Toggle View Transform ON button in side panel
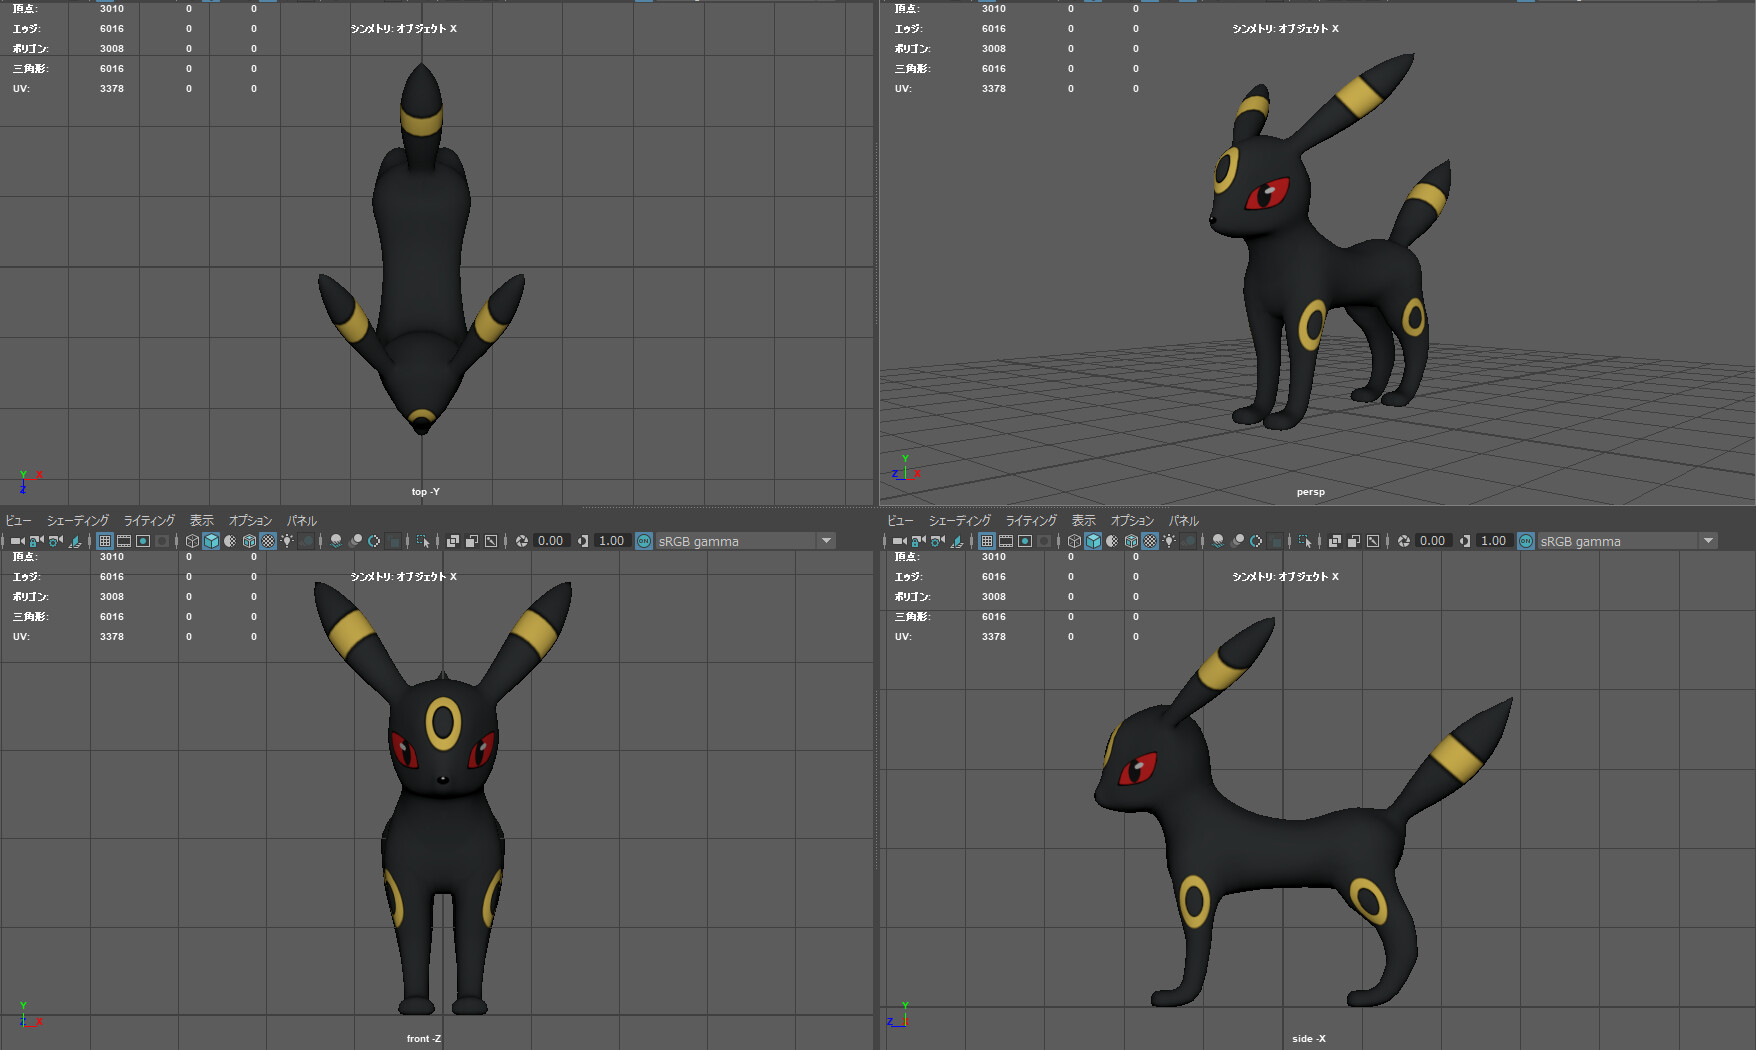Screen dimensions: 1756x1050 click(x=1526, y=541)
